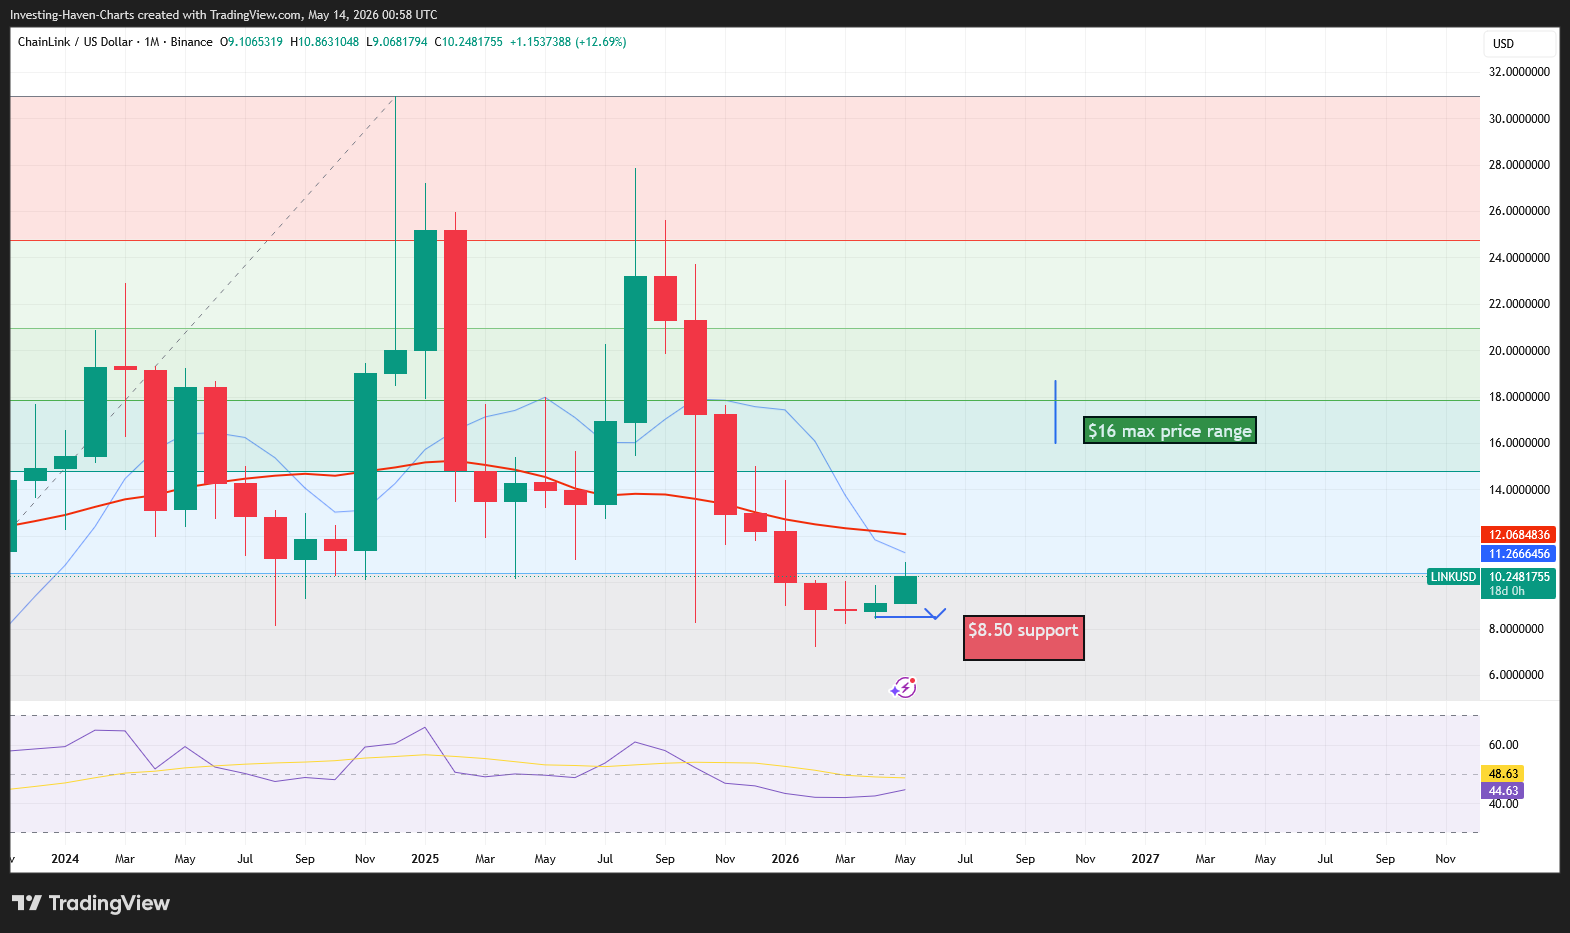Click the LINKUSD price label
Viewport: 1570px width, 933px height.
(1453, 577)
